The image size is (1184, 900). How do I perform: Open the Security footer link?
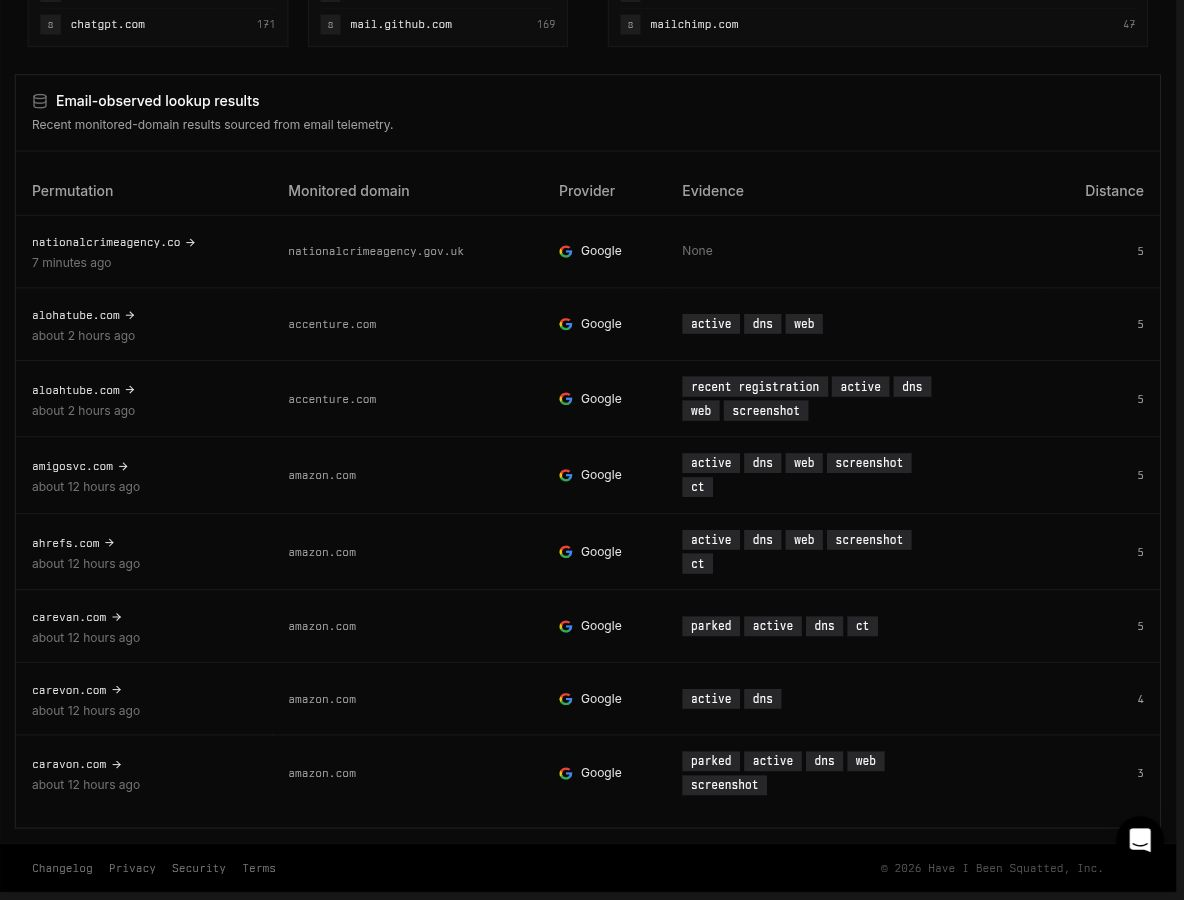(x=199, y=868)
